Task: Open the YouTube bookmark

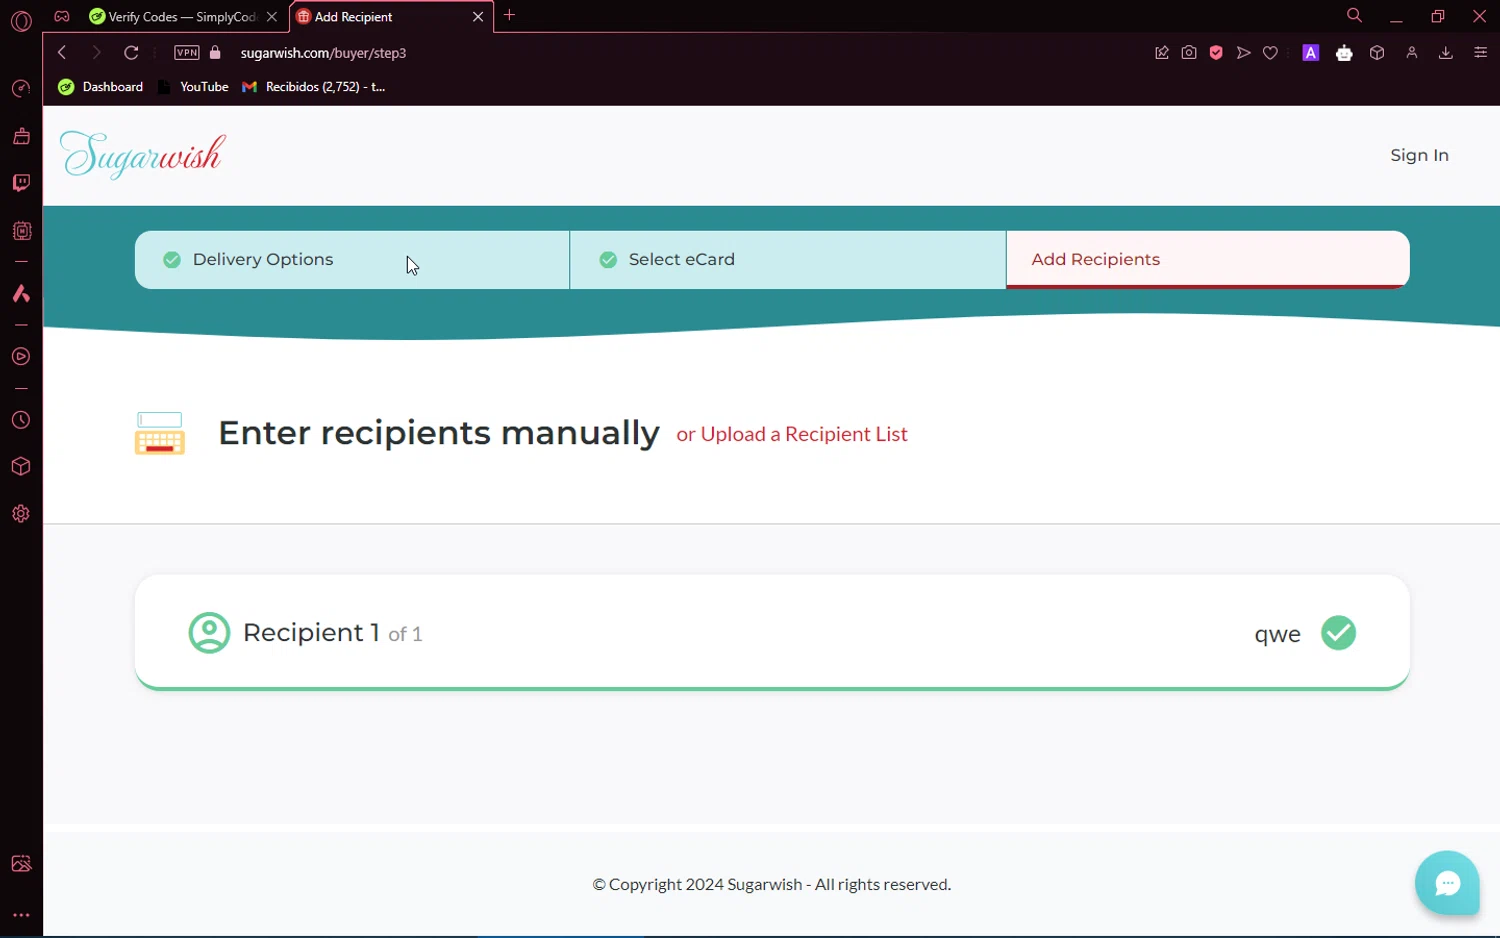Action: pyautogui.click(x=194, y=87)
